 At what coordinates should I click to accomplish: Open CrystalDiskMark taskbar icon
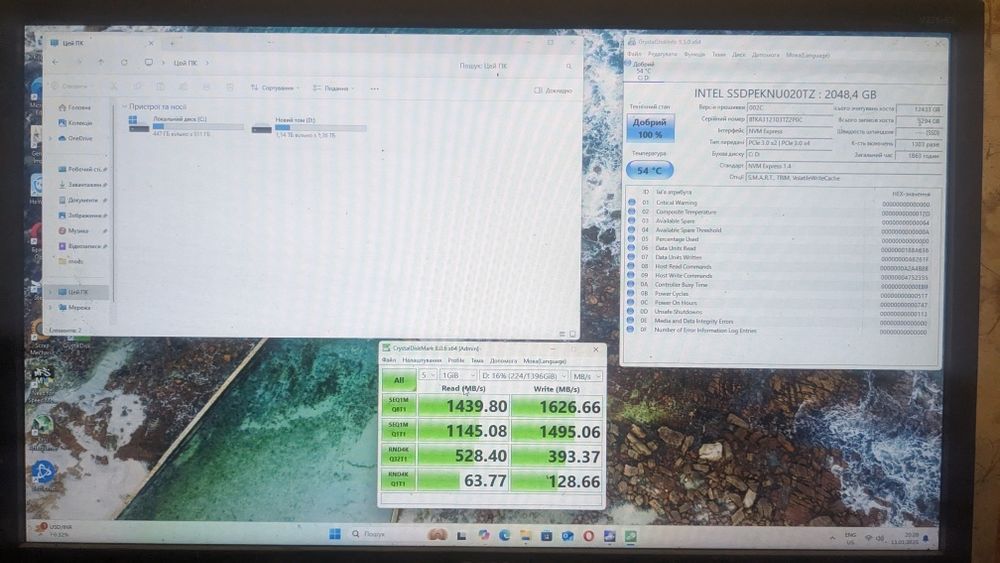[x=631, y=536]
